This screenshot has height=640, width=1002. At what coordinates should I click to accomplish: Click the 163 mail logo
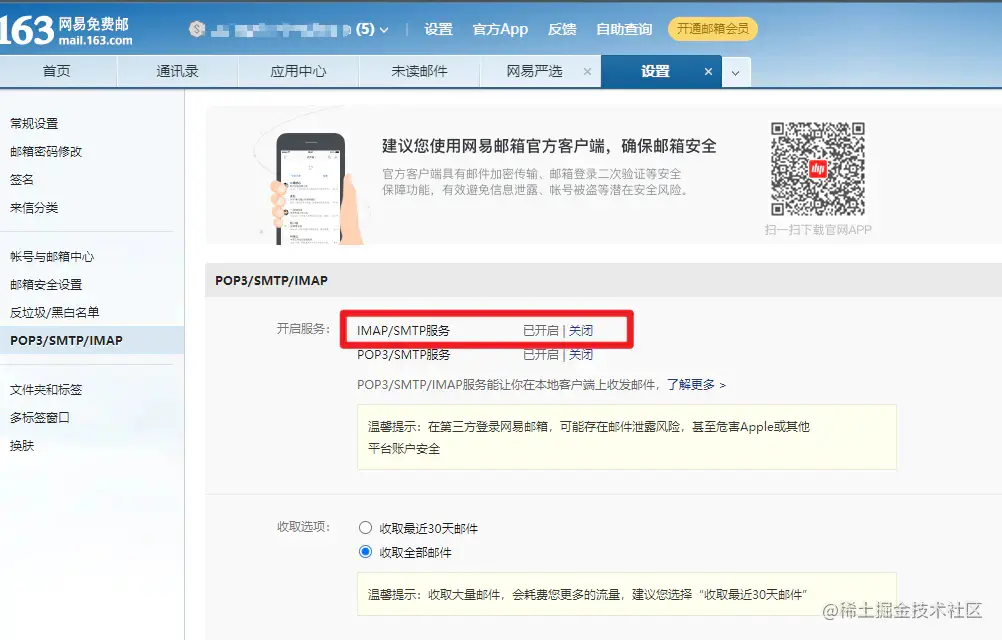coord(66,31)
